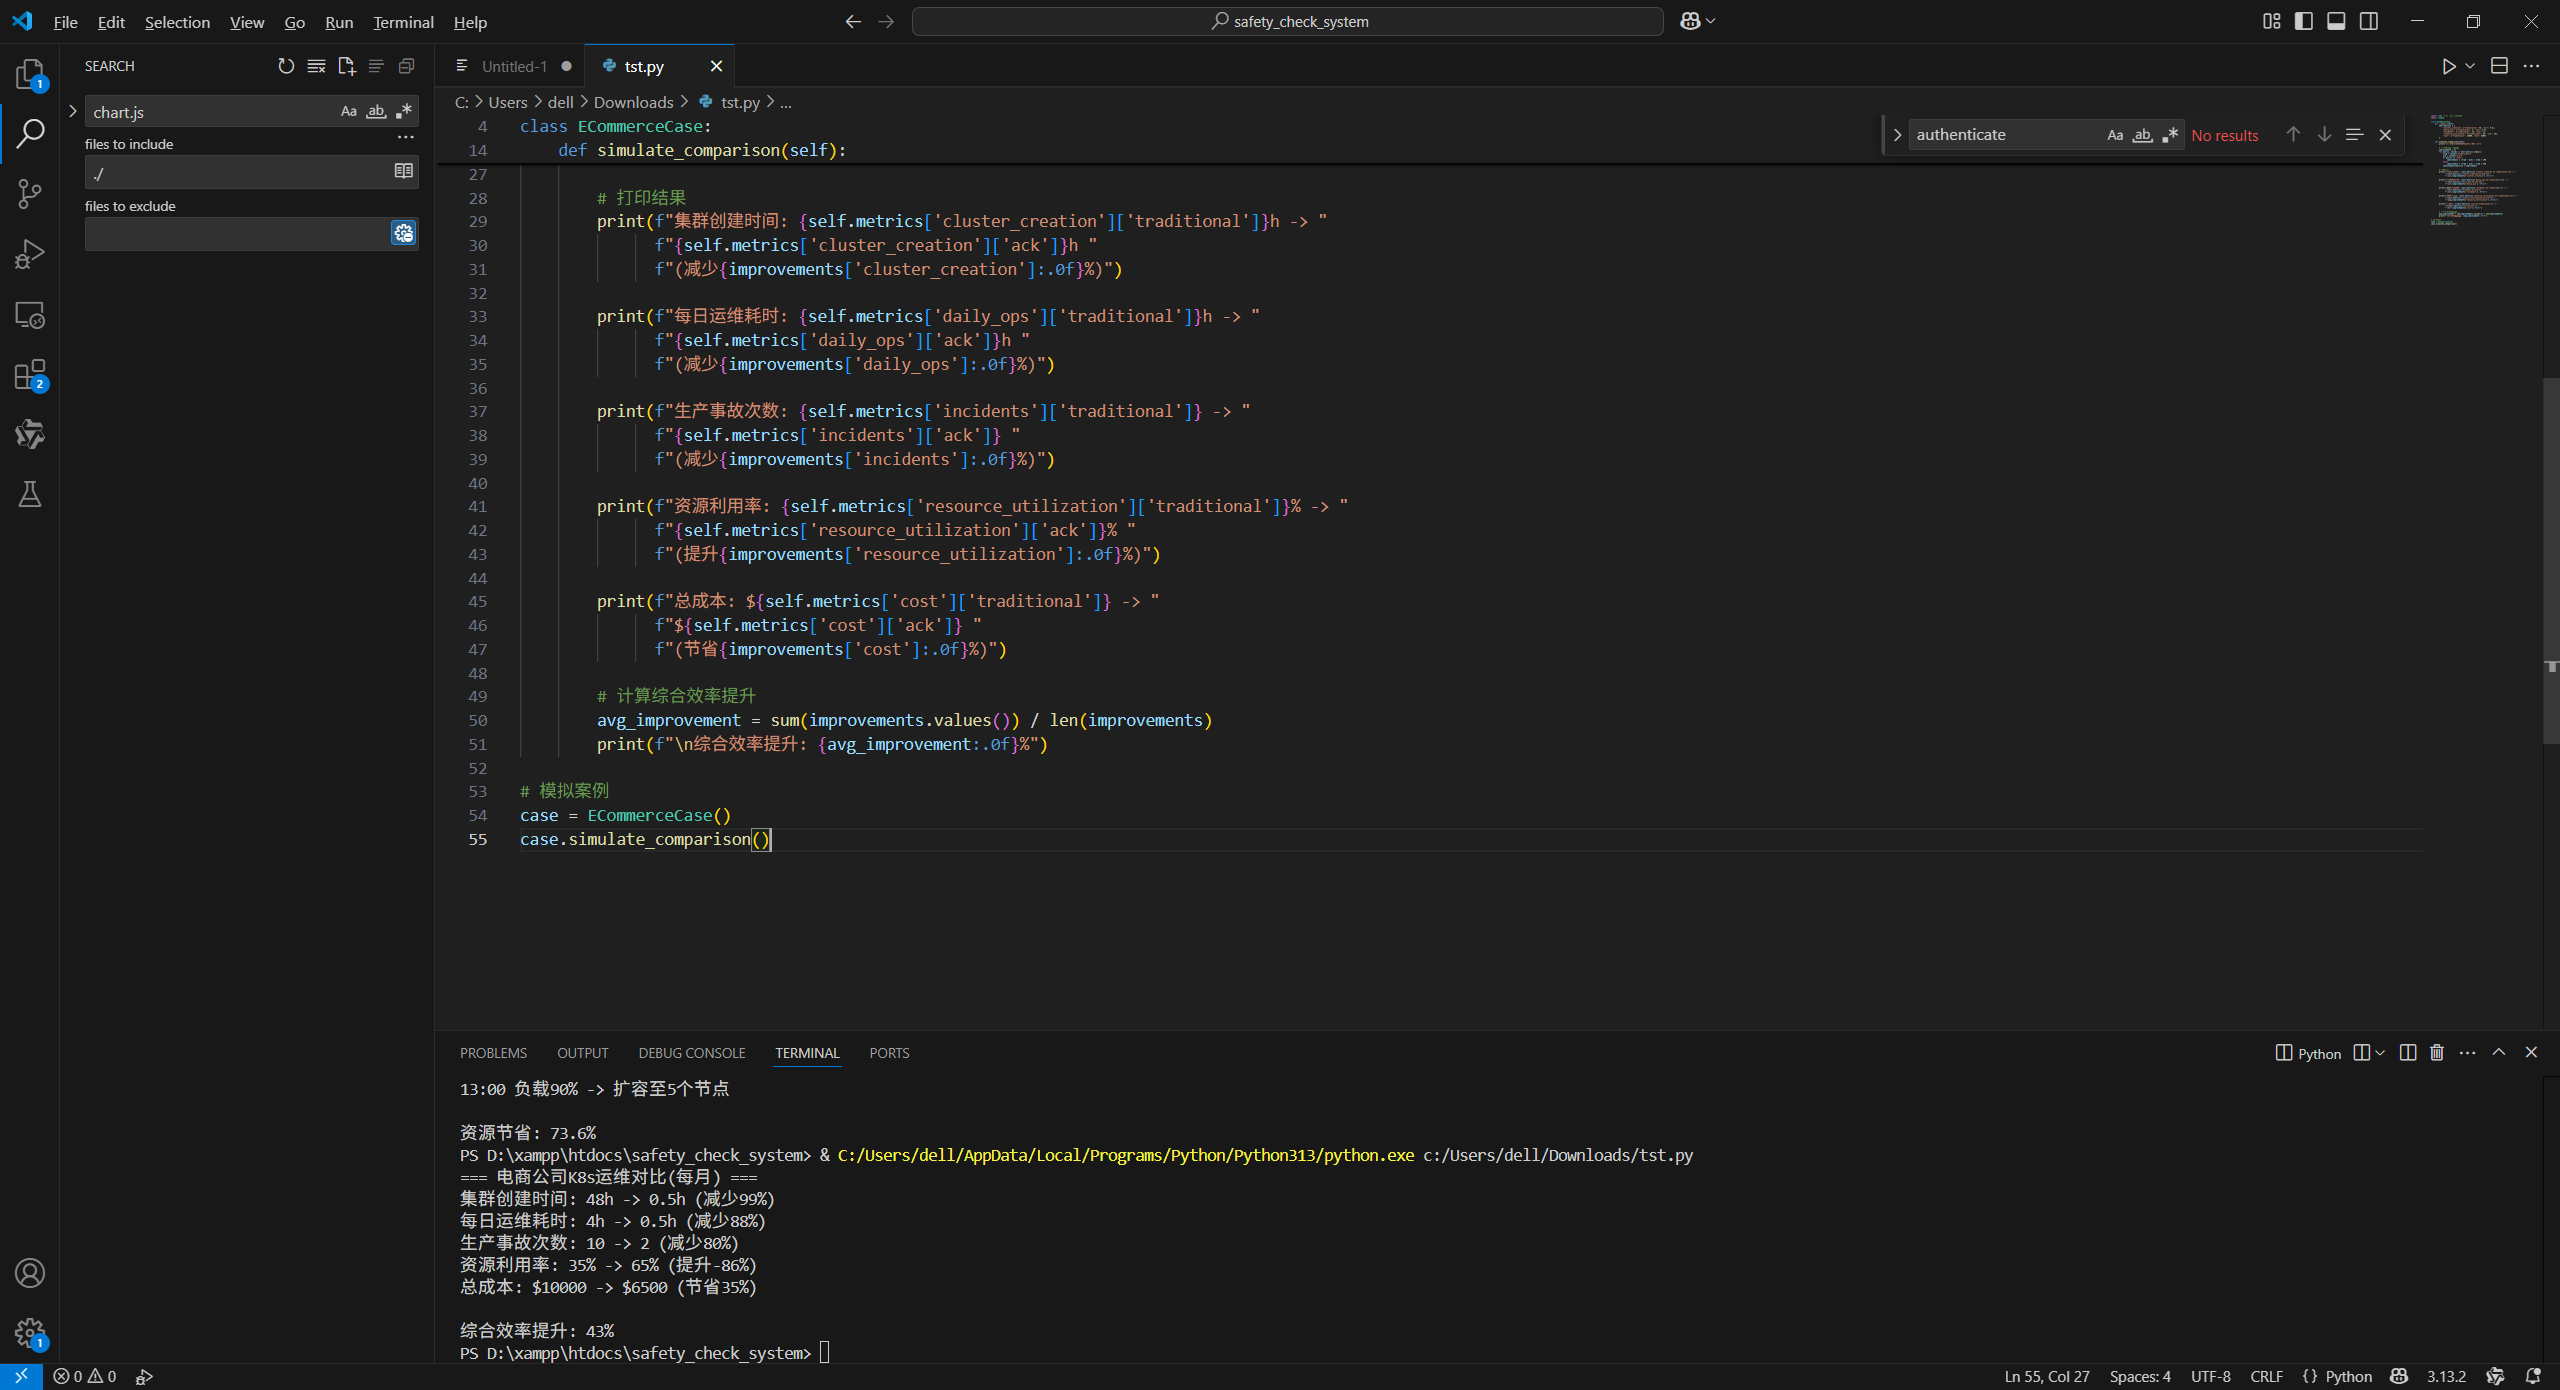
Task: Toggle regex in find widget
Action: 2170,135
